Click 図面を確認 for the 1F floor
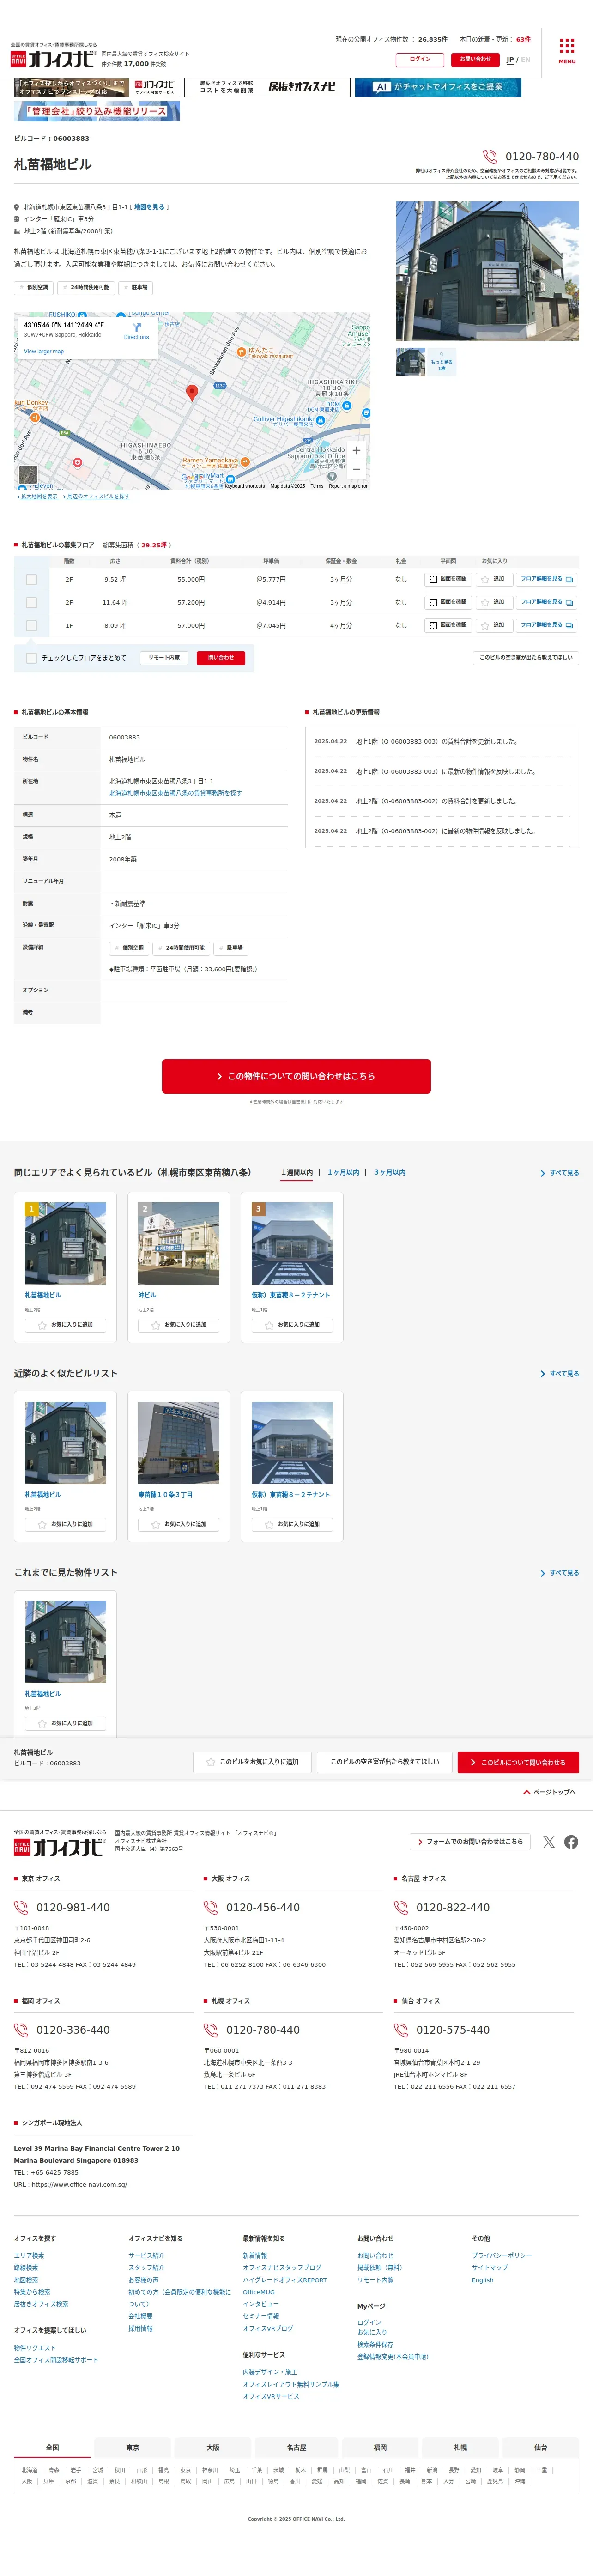The image size is (593, 2576). pyautogui.click(x=448, y=625)
